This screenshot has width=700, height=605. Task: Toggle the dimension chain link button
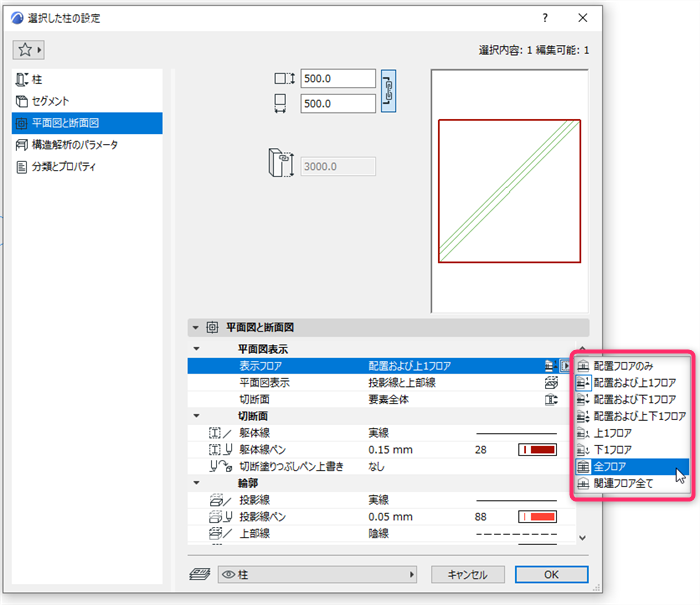pos(388,91)
